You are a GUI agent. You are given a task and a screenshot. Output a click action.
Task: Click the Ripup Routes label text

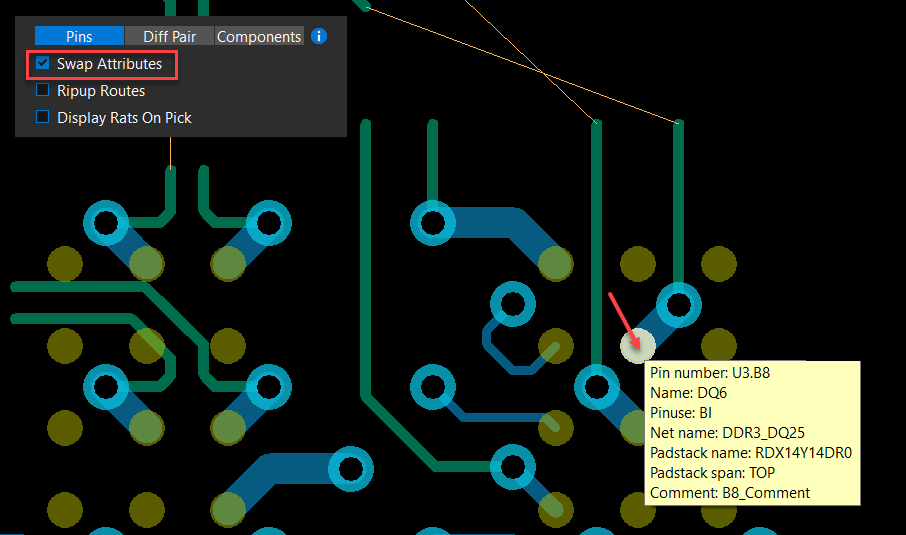[101, 91]
